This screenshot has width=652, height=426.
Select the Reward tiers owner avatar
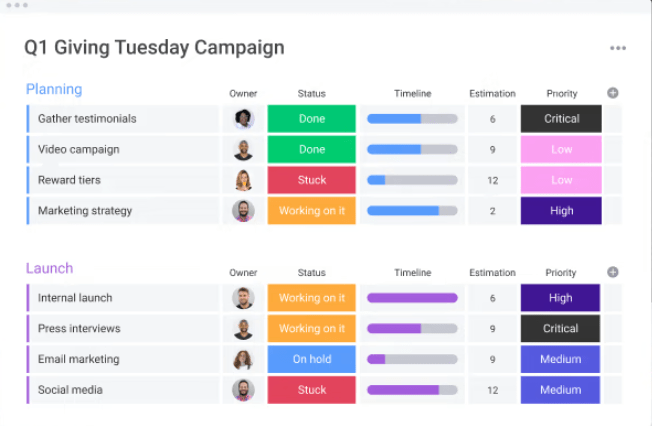pos(243,180)
